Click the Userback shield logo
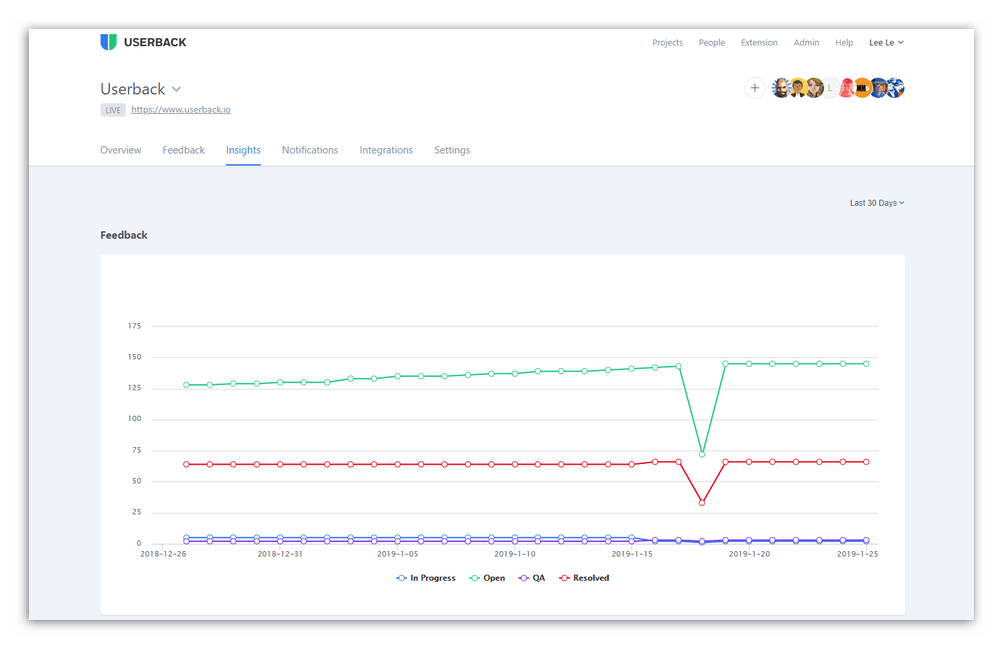Image resolution: width=1003 pixels, height=649 pixels. click(x=107, y=42)
